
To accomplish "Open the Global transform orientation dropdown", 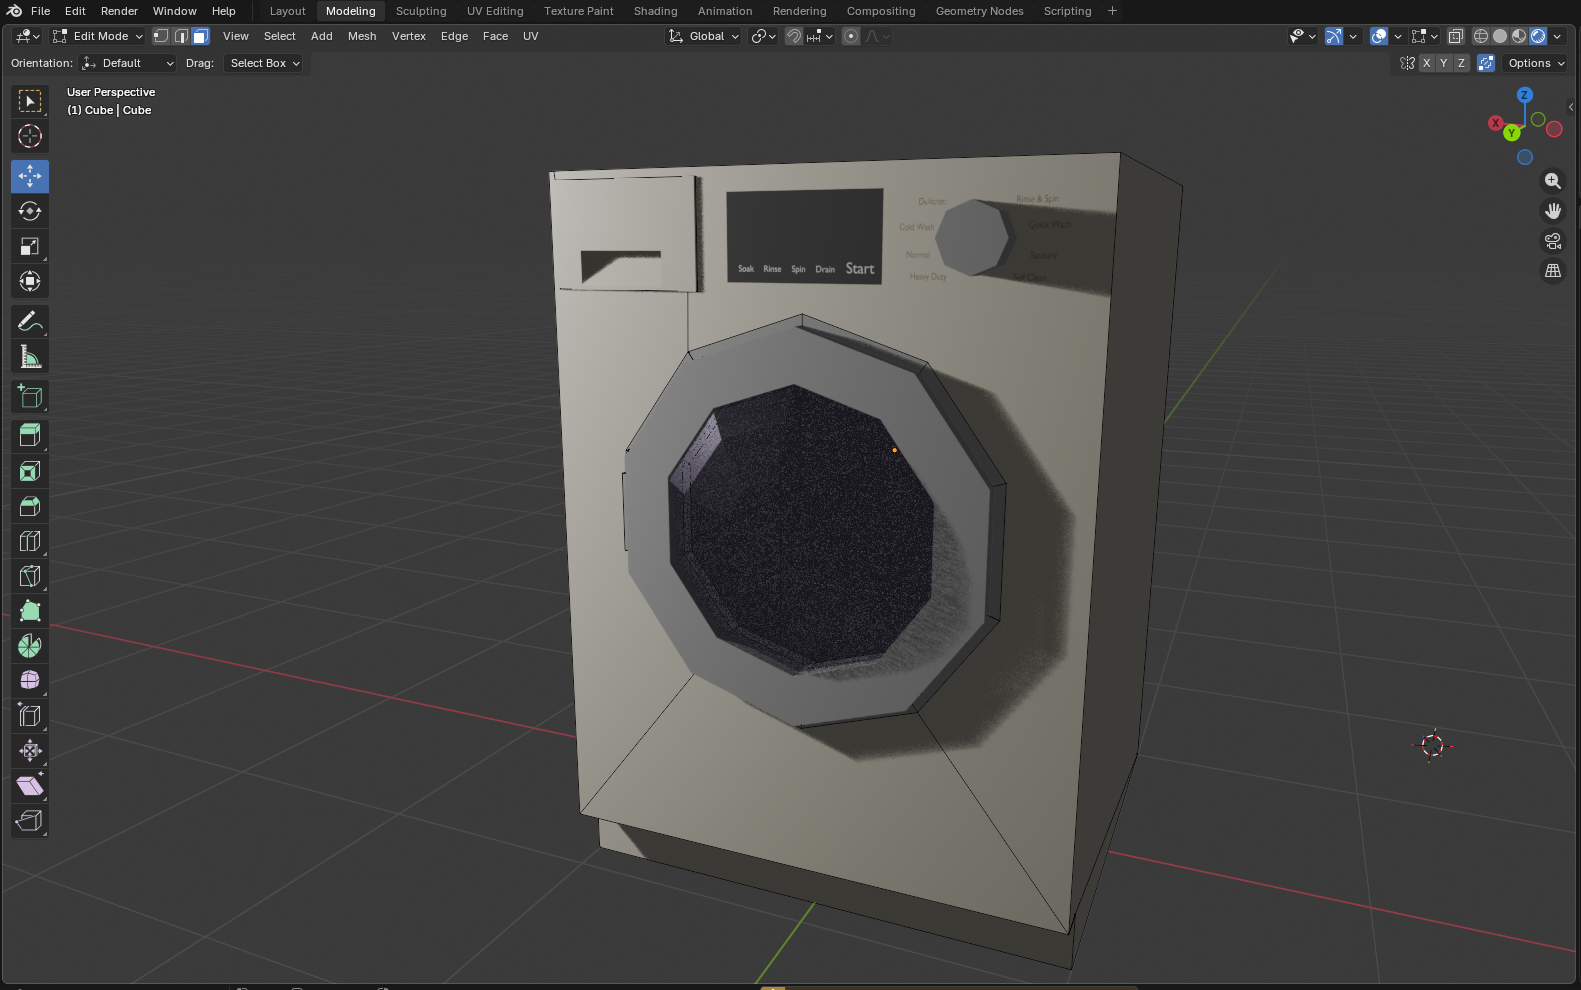I will [704, 36].
